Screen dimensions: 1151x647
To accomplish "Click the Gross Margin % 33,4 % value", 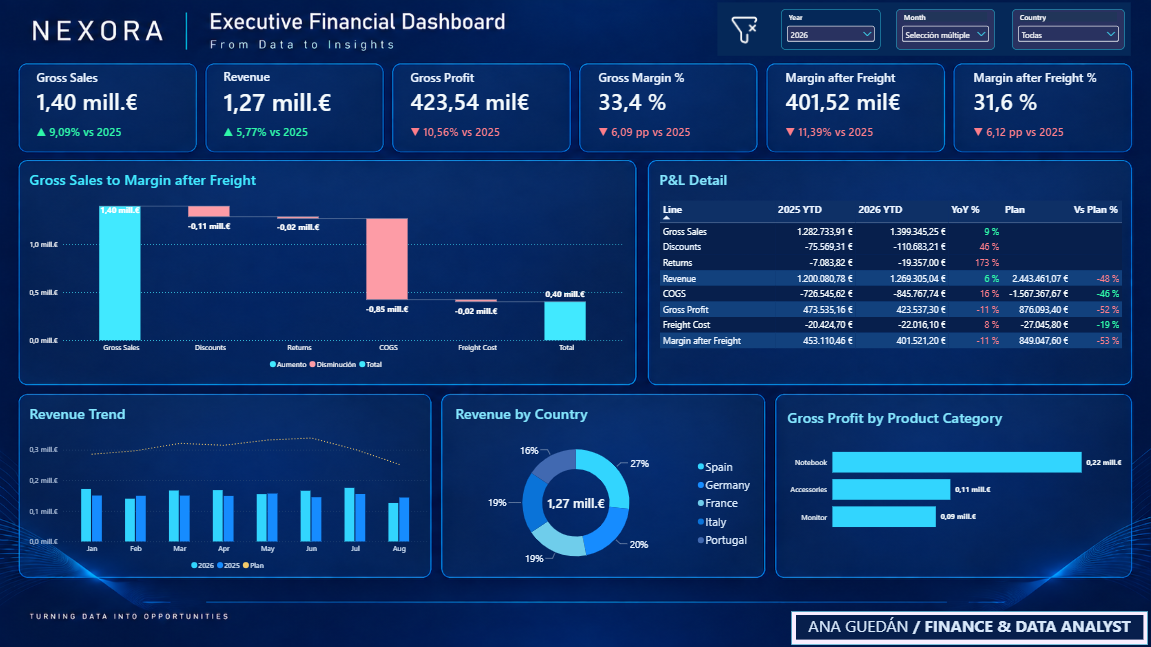I will click(632, 103).
